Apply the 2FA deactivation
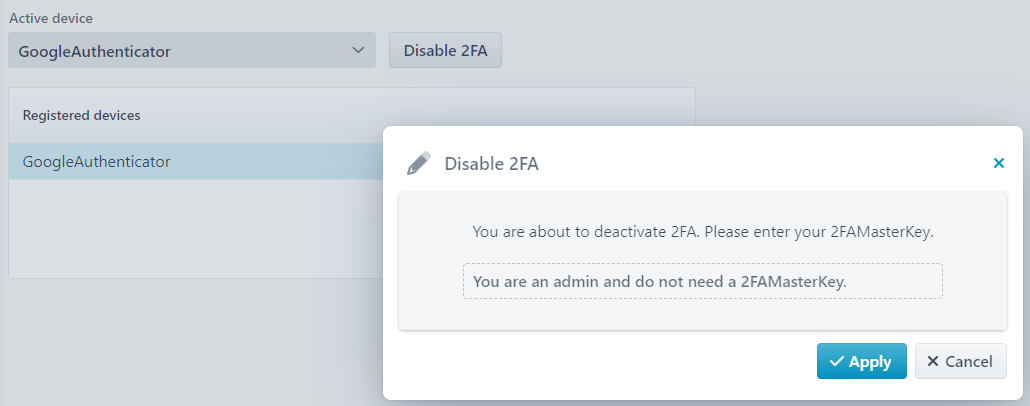 coord(861,361)
